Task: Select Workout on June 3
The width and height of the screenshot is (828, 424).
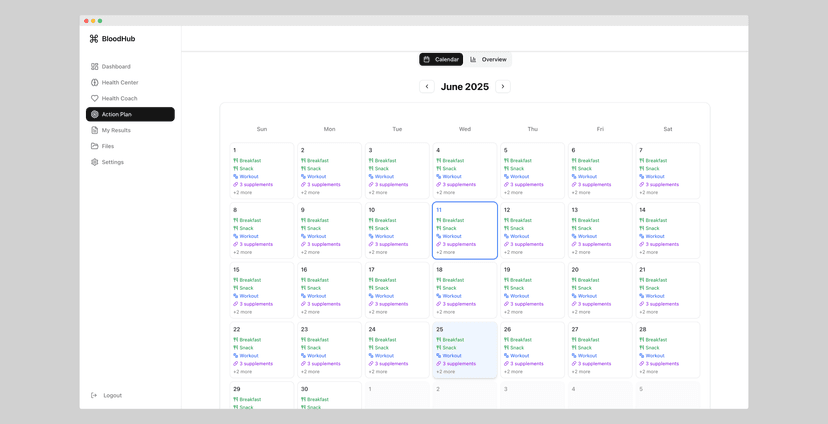Action: 381,176
